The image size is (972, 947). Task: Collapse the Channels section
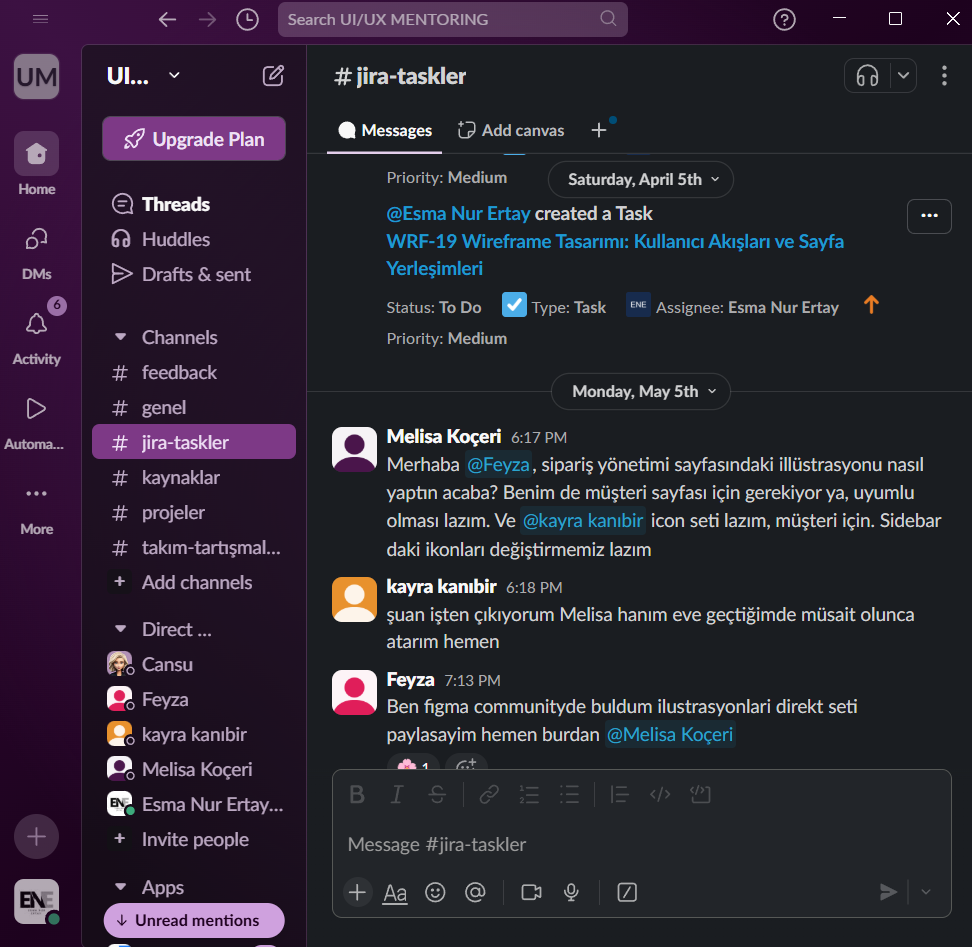point(123,337)
